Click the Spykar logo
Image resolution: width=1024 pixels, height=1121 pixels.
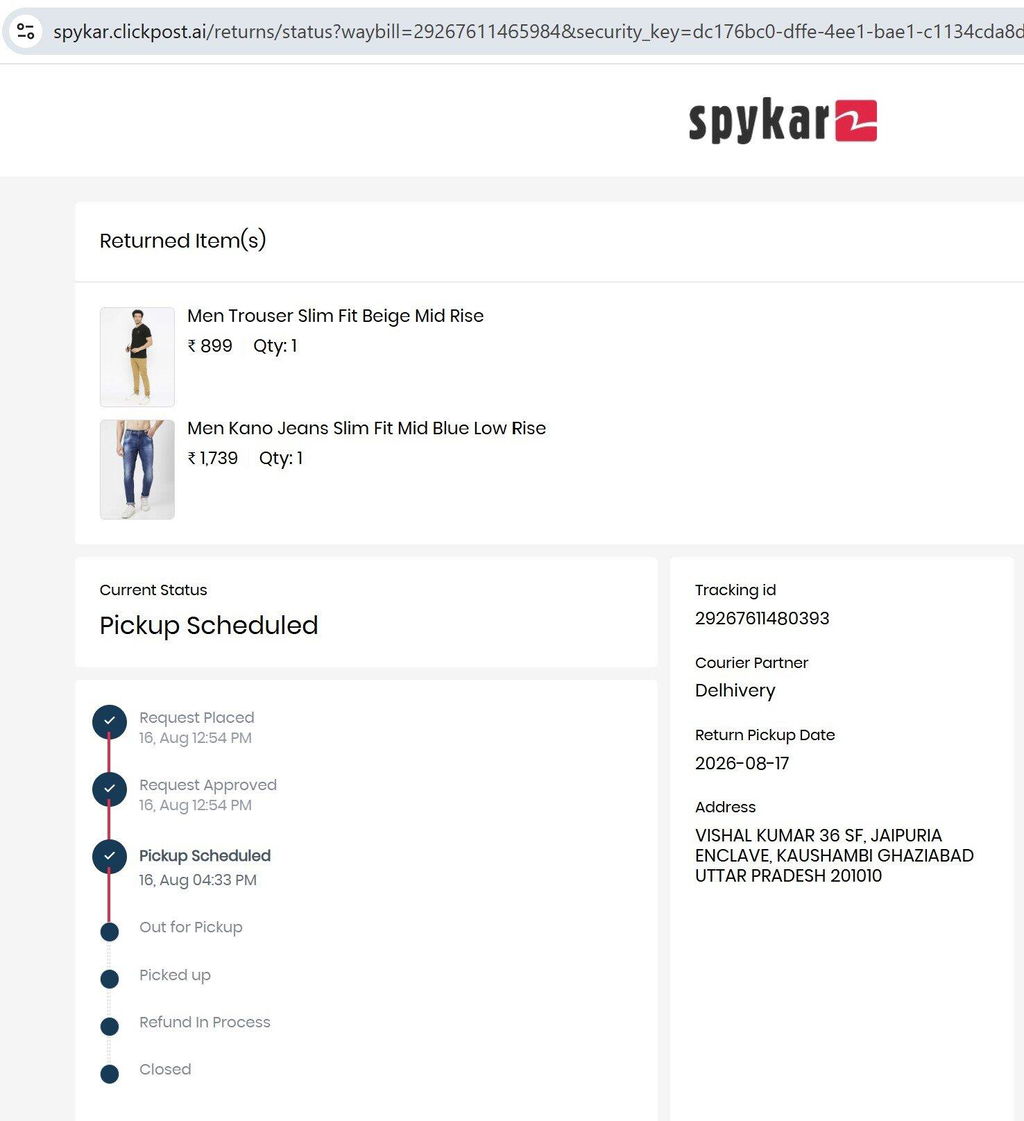coord(782,120)
